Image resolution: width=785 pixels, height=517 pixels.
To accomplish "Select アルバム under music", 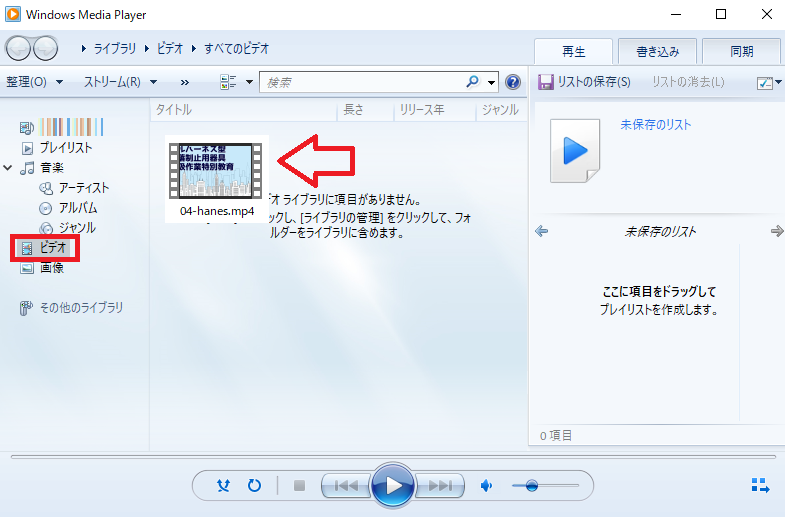I will click(x=68, y=208).
